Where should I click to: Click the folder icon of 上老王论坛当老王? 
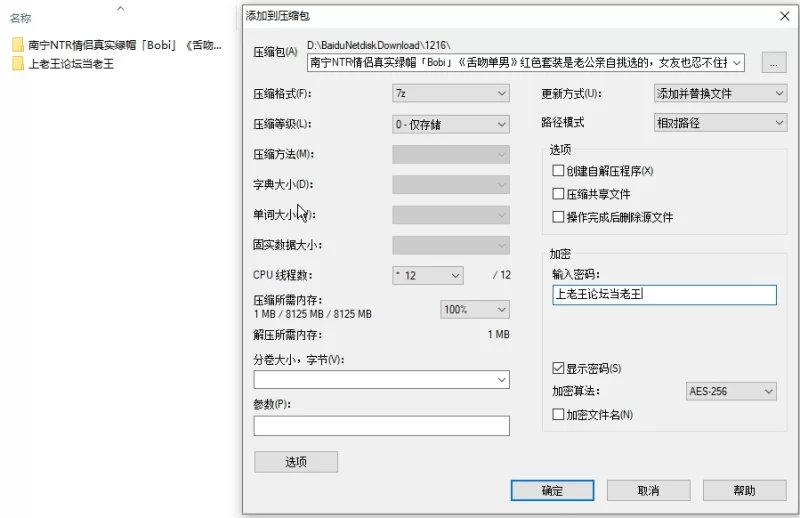[x=18, y=64]
